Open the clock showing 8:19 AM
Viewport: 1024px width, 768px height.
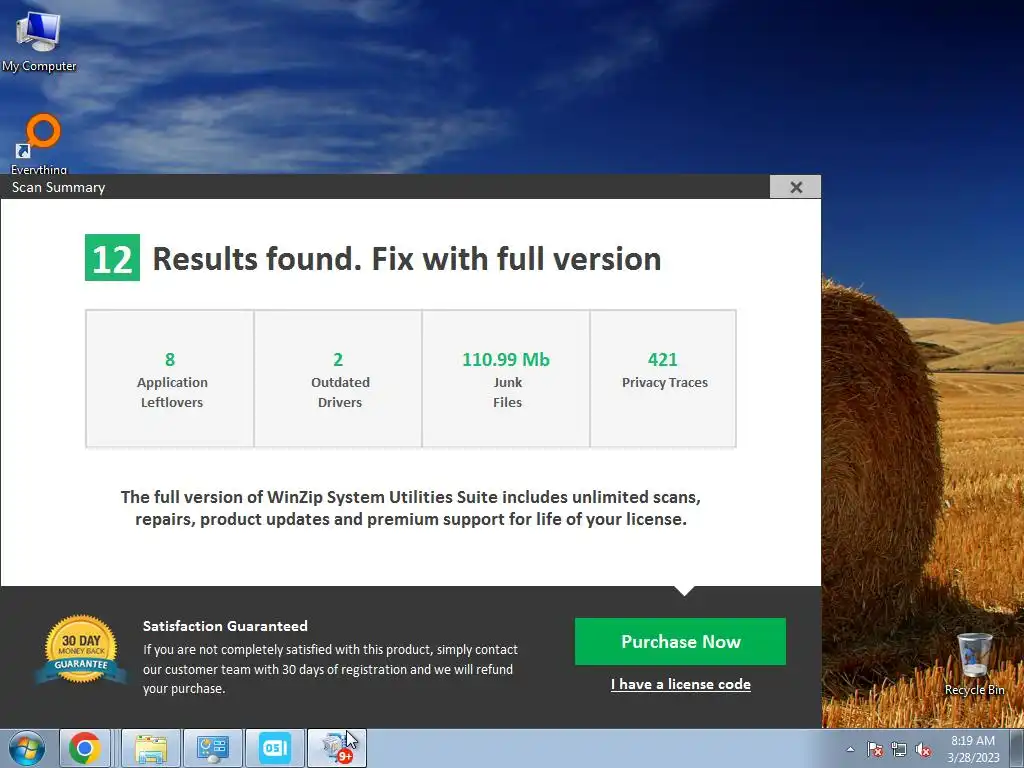click(x=973, y=749)
